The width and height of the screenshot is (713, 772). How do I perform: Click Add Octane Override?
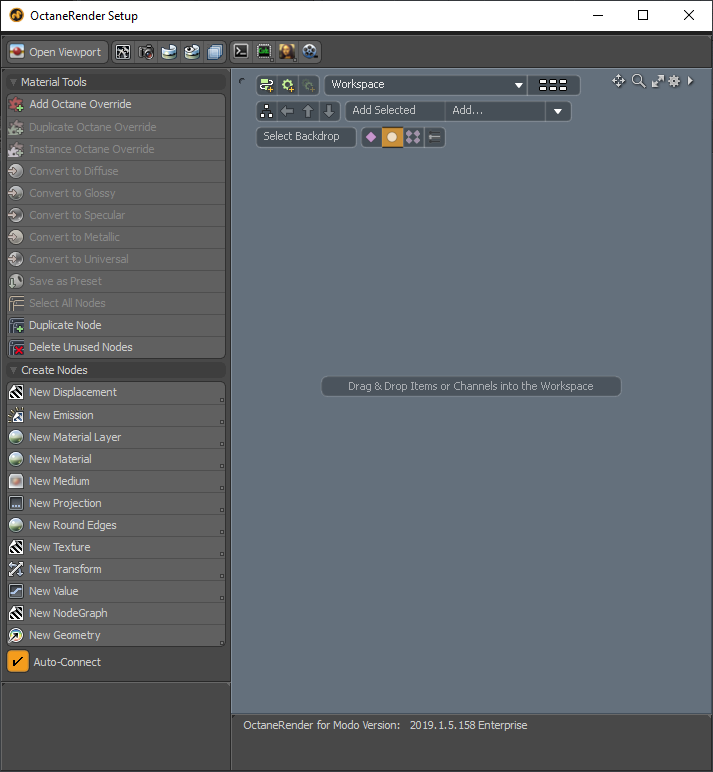116,104
